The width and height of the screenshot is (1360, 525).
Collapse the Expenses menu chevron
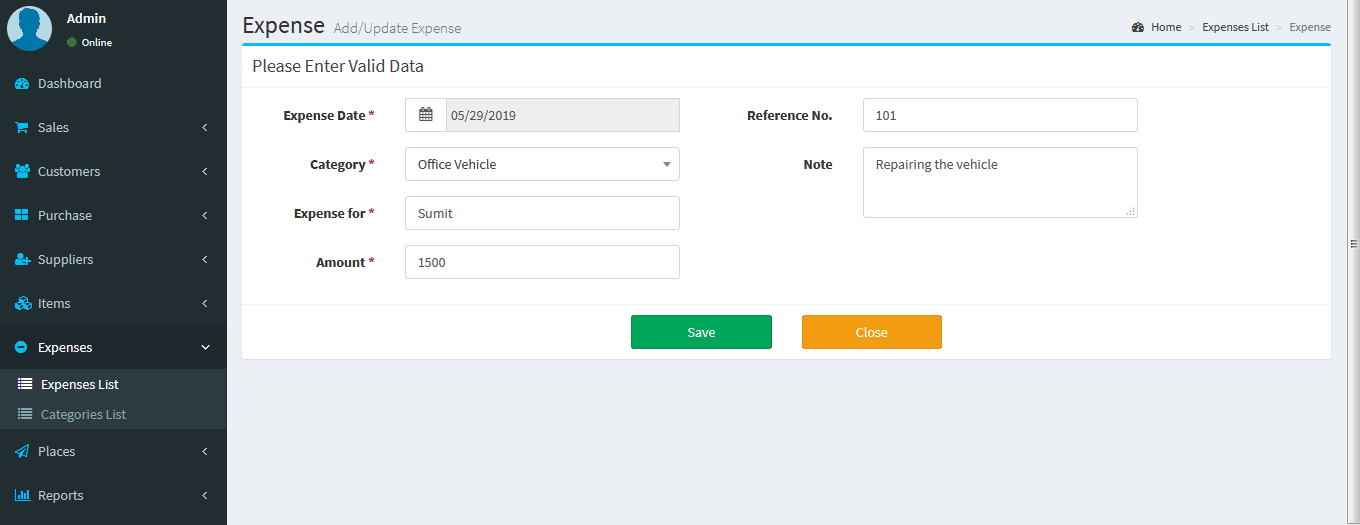point(206,348)
